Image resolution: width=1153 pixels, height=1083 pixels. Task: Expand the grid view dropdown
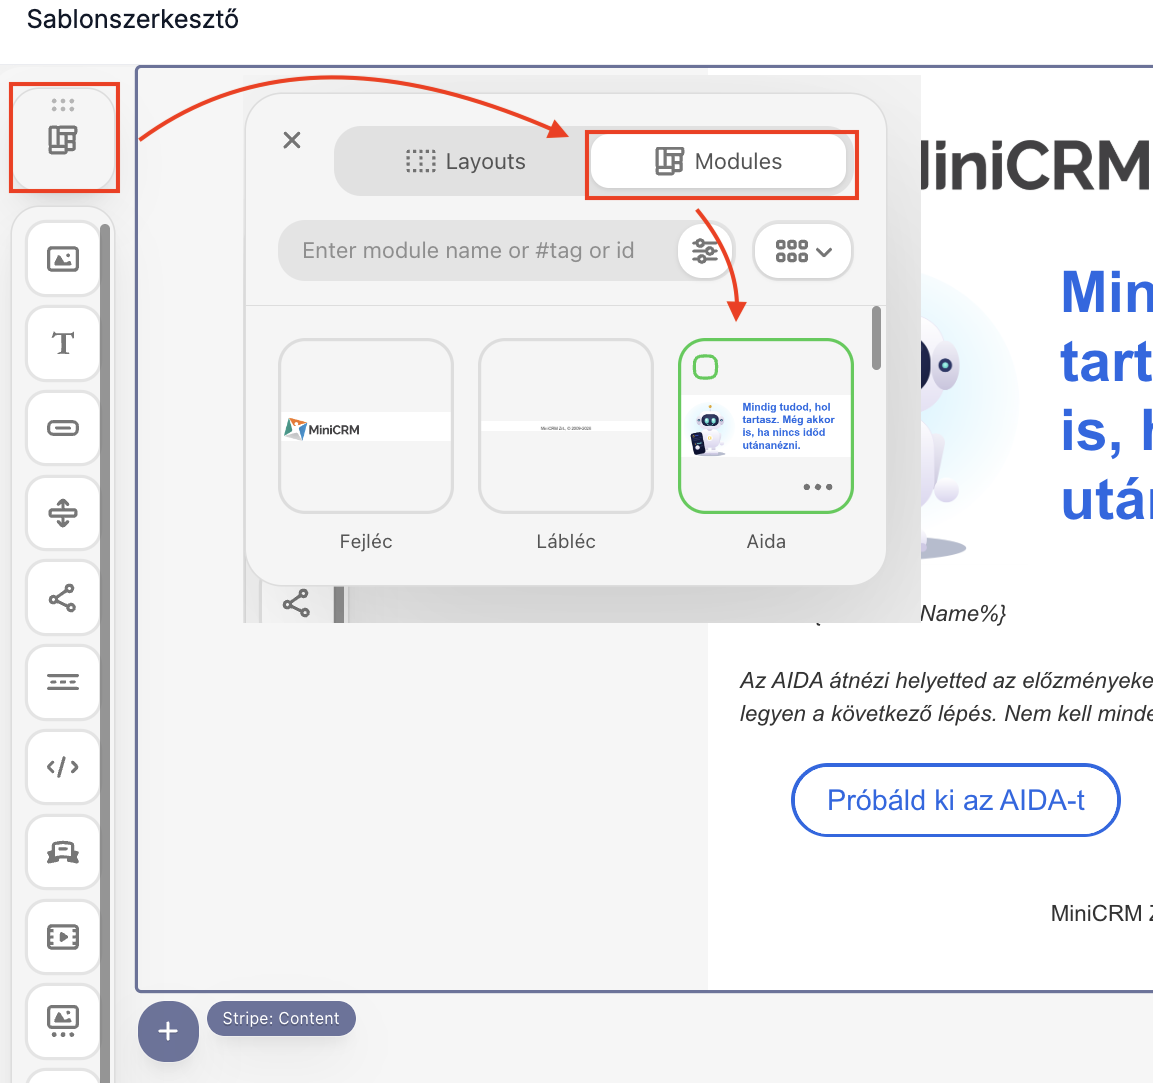point(803,251)
